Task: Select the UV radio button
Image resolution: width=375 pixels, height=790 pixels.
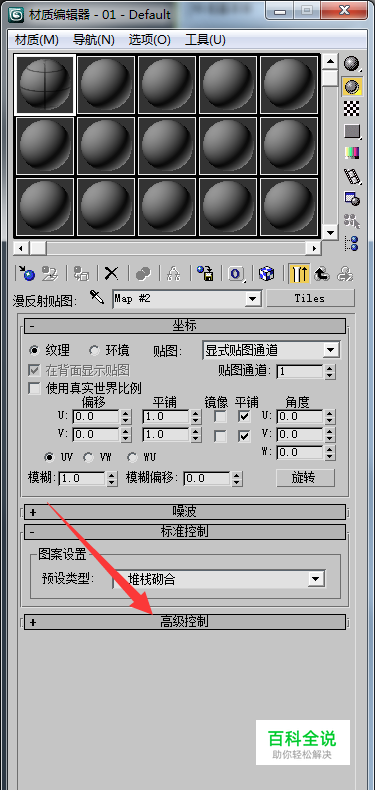Action: [x=49, y=457]
